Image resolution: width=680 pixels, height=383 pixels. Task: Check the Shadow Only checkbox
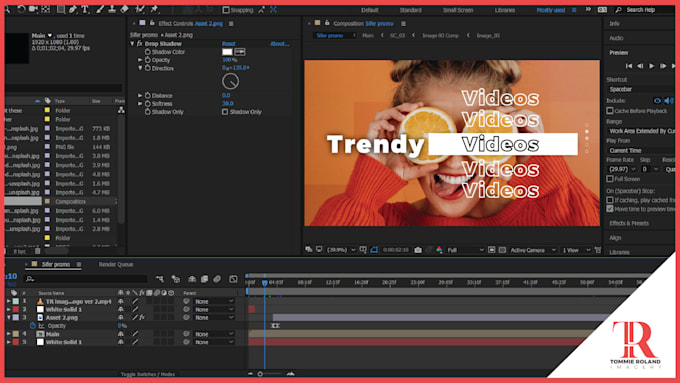225,112
